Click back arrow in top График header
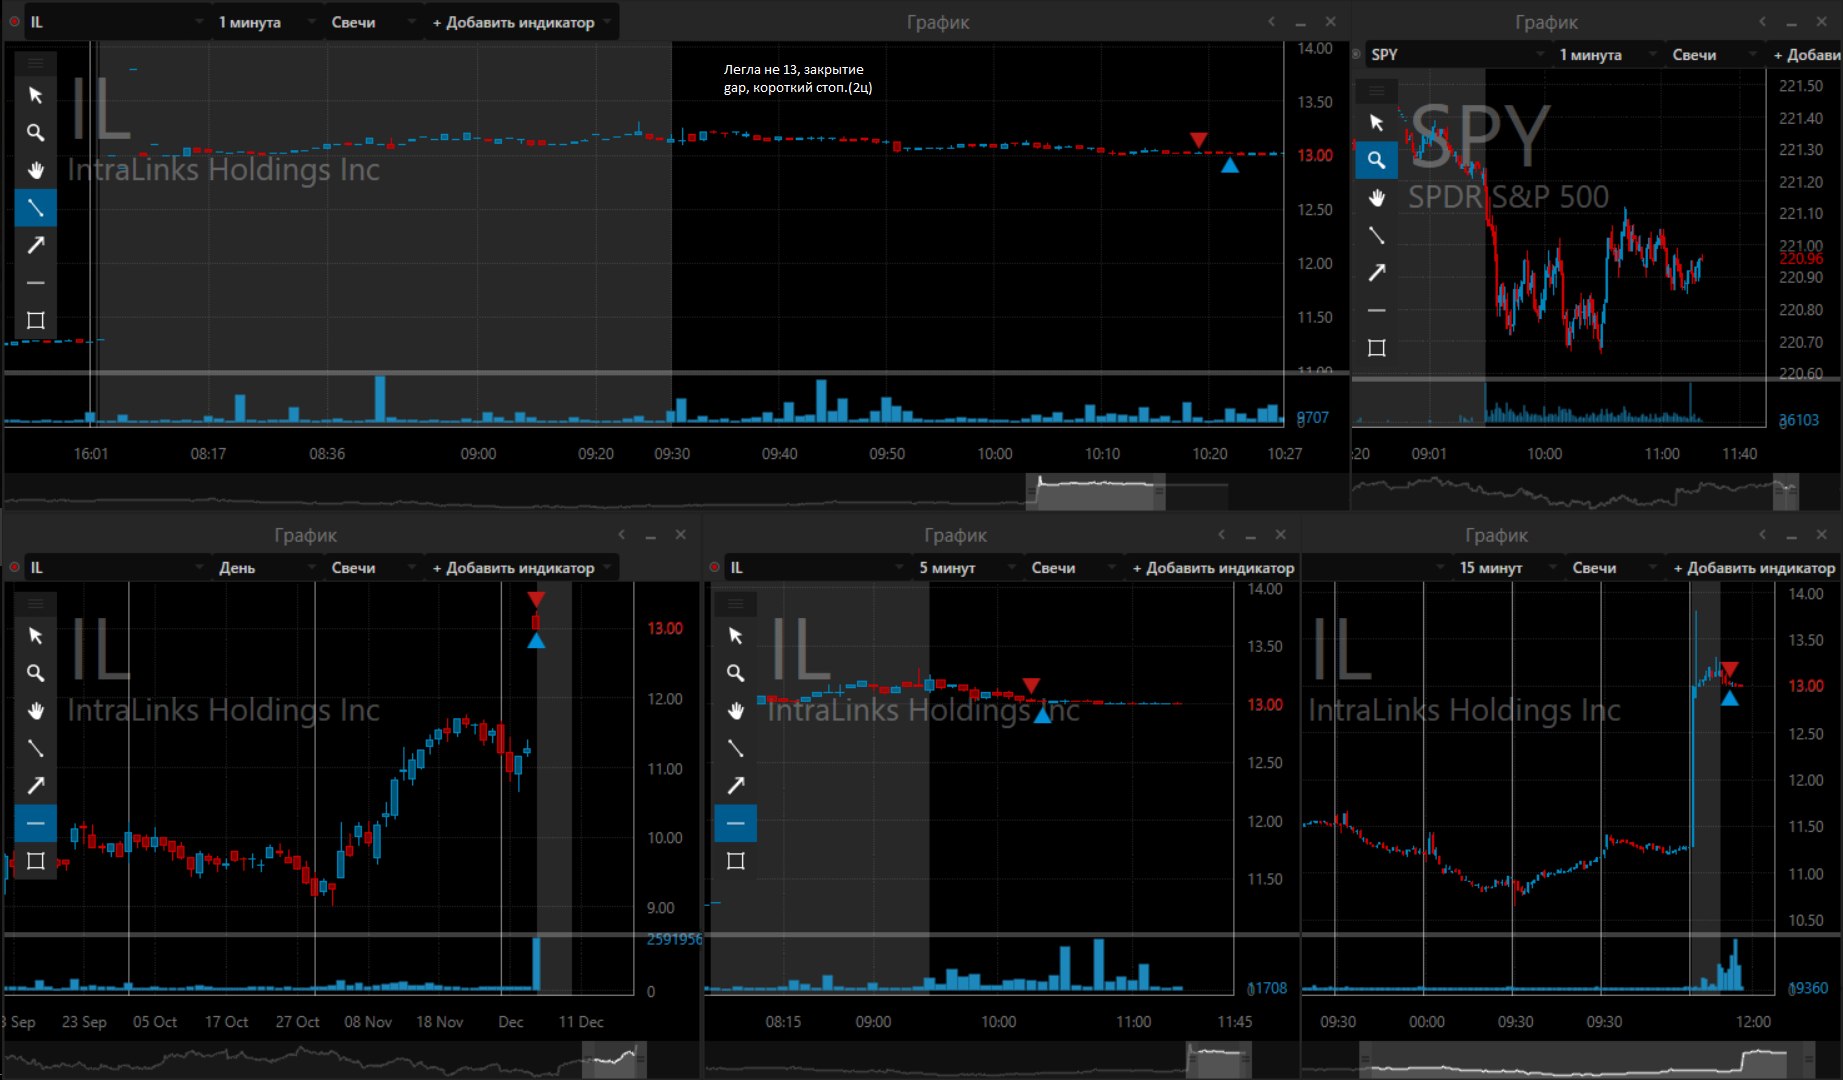 1271,21
